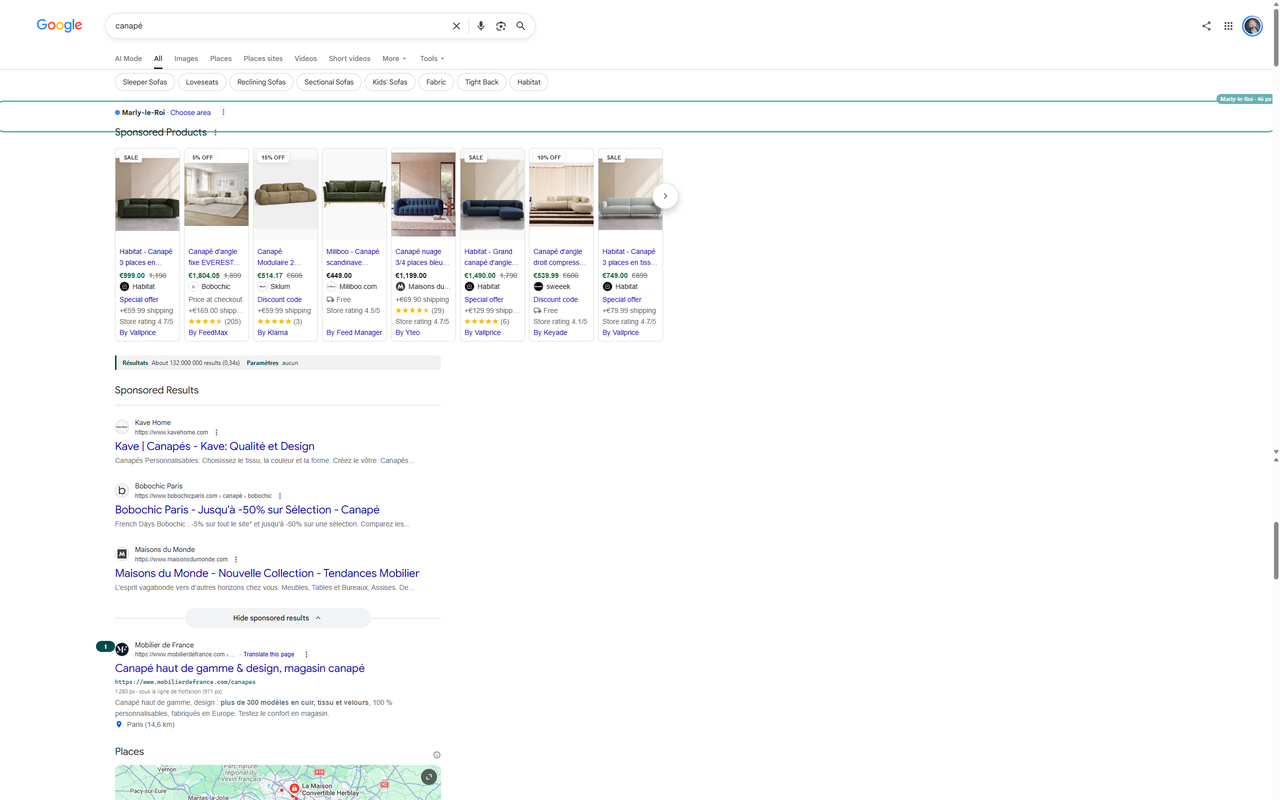Open Sklum modular sofa product image
This screenshot has width=1280, height=800.
(x=285, y=195)
